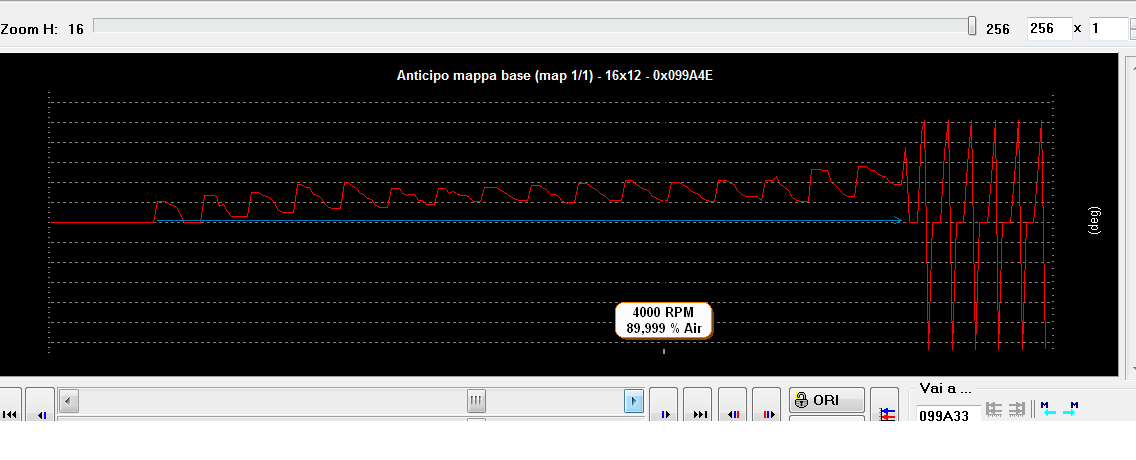Step forward with the blue right arrow button
1136x460 pixels.
pos(664,406)
